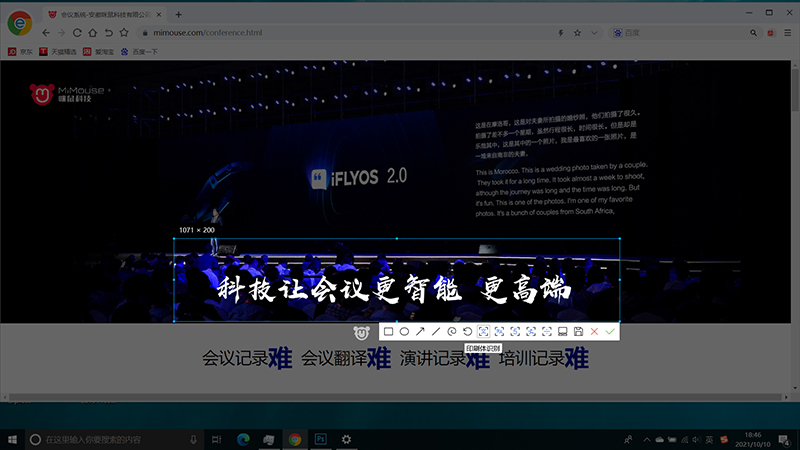Open the 京东 bookmark

point(20,52)
